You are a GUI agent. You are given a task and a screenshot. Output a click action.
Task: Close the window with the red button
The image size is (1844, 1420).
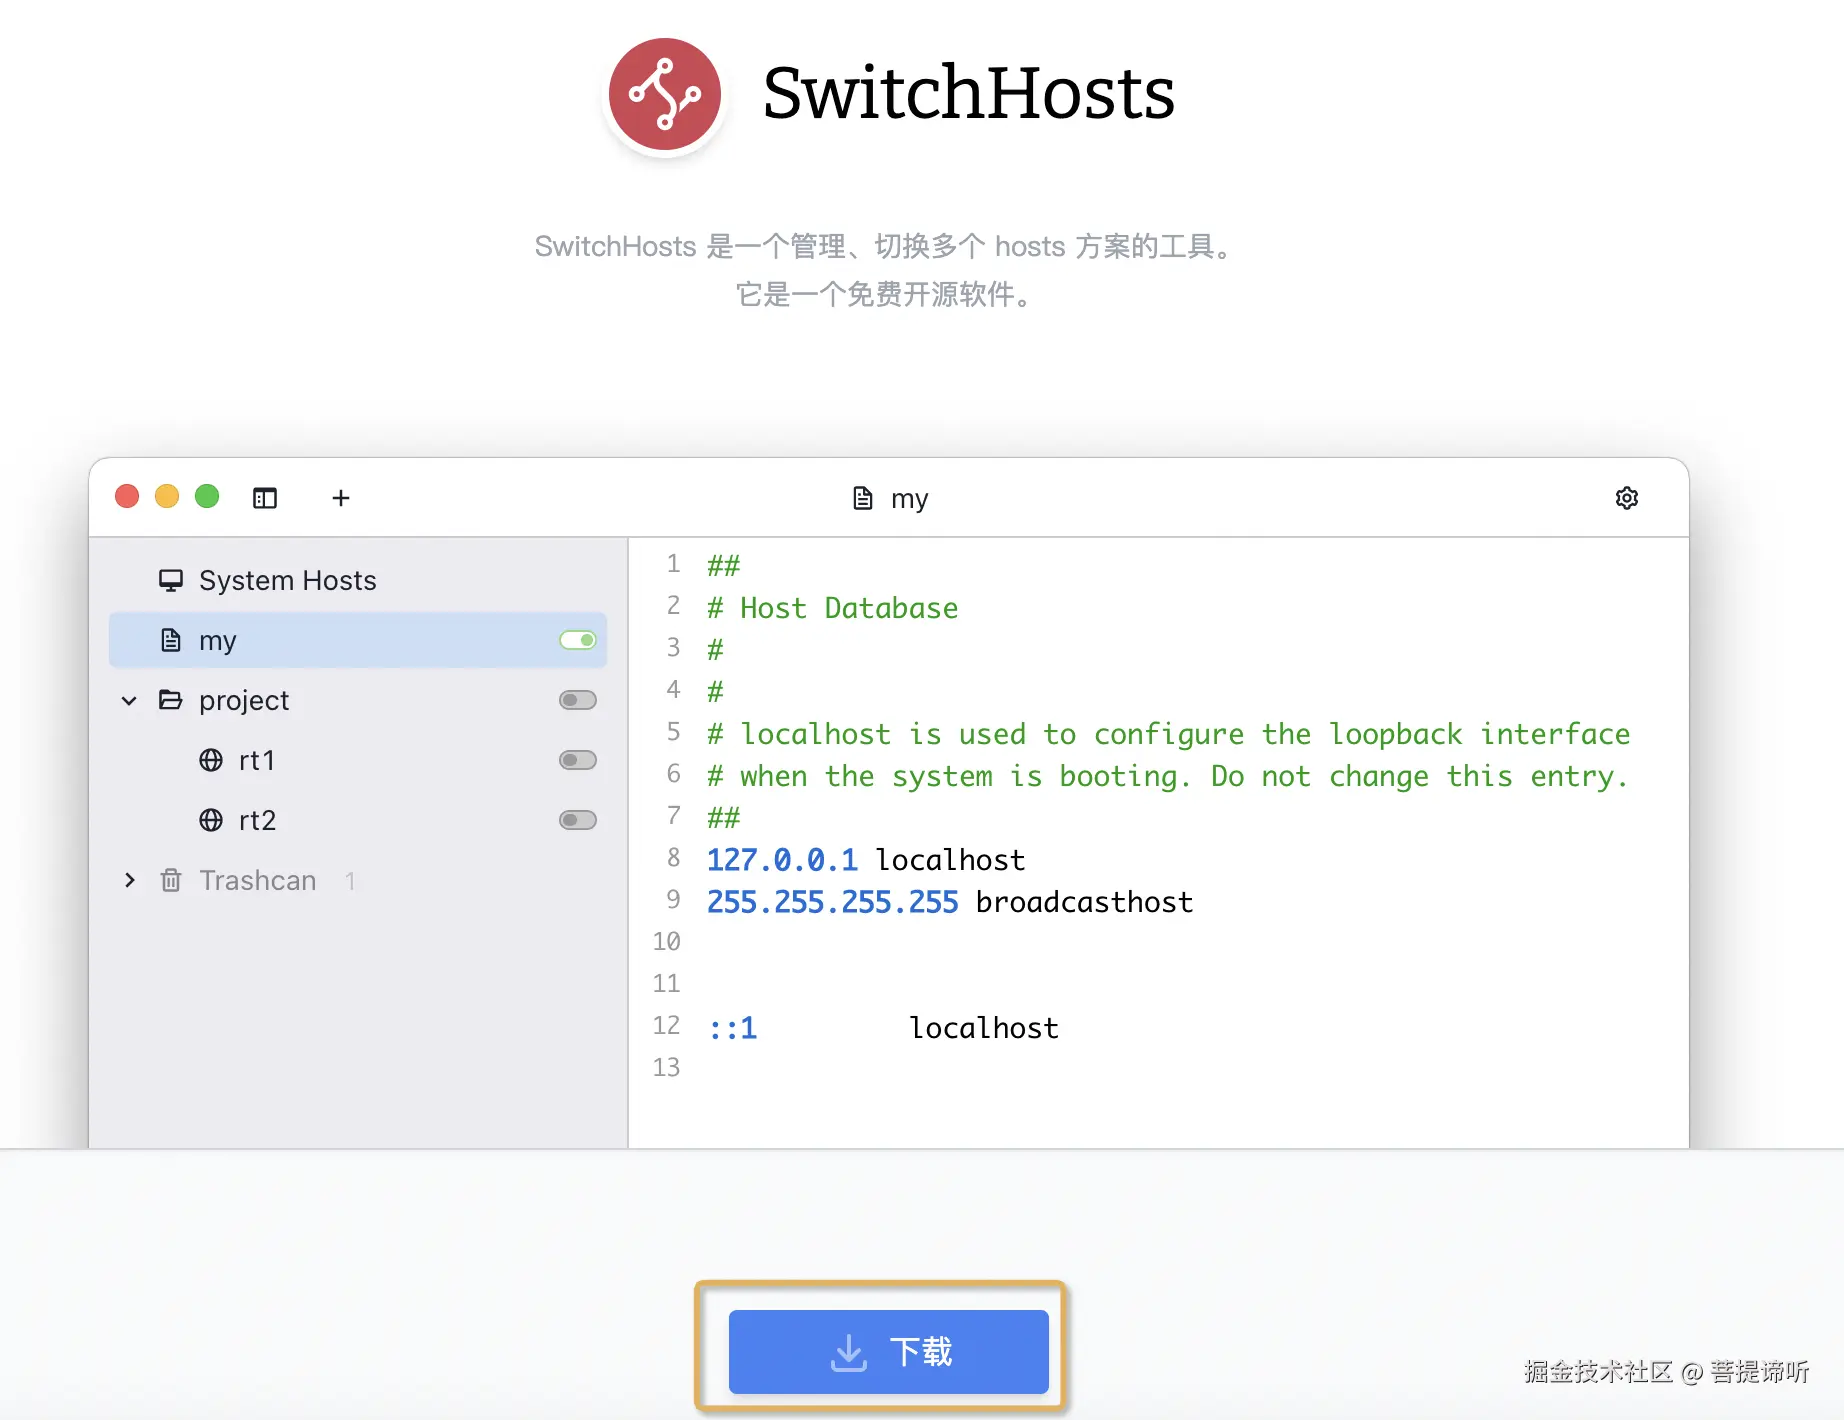[127, 497]
